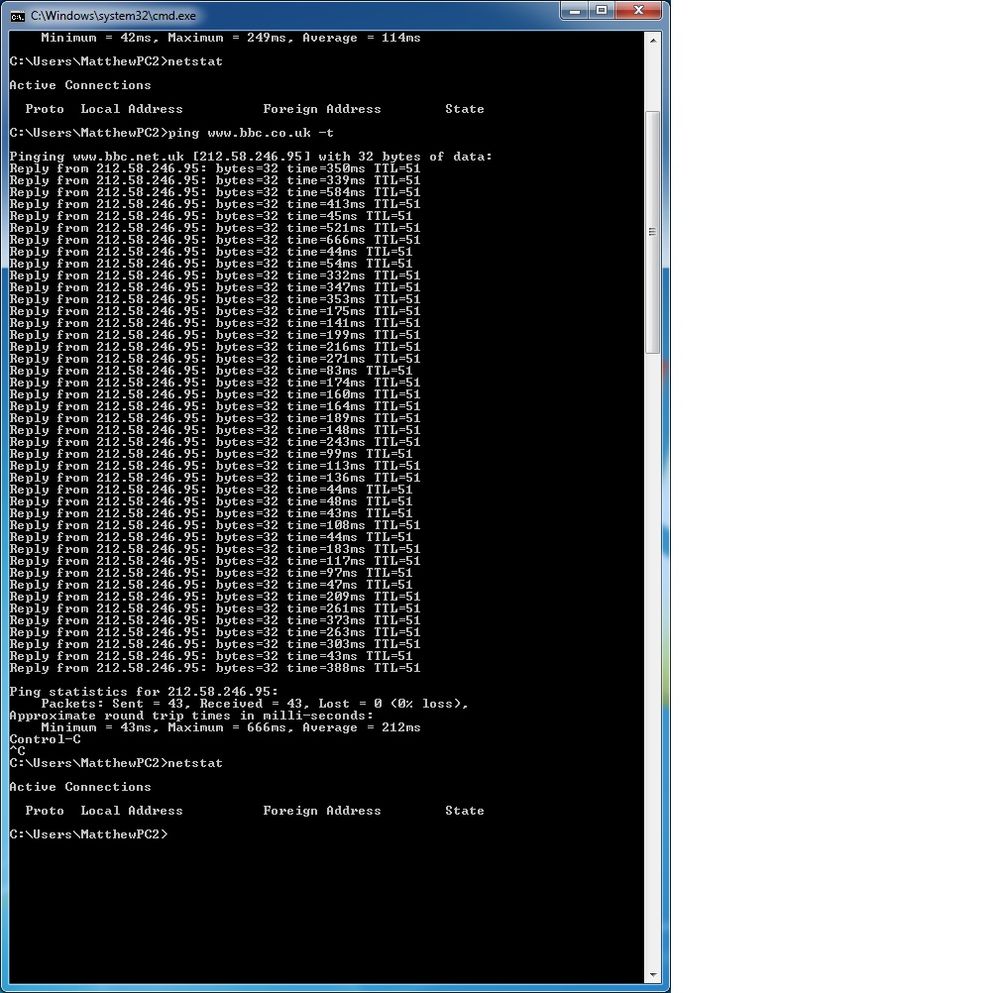Close the cmd.exe window

[639, 11]
